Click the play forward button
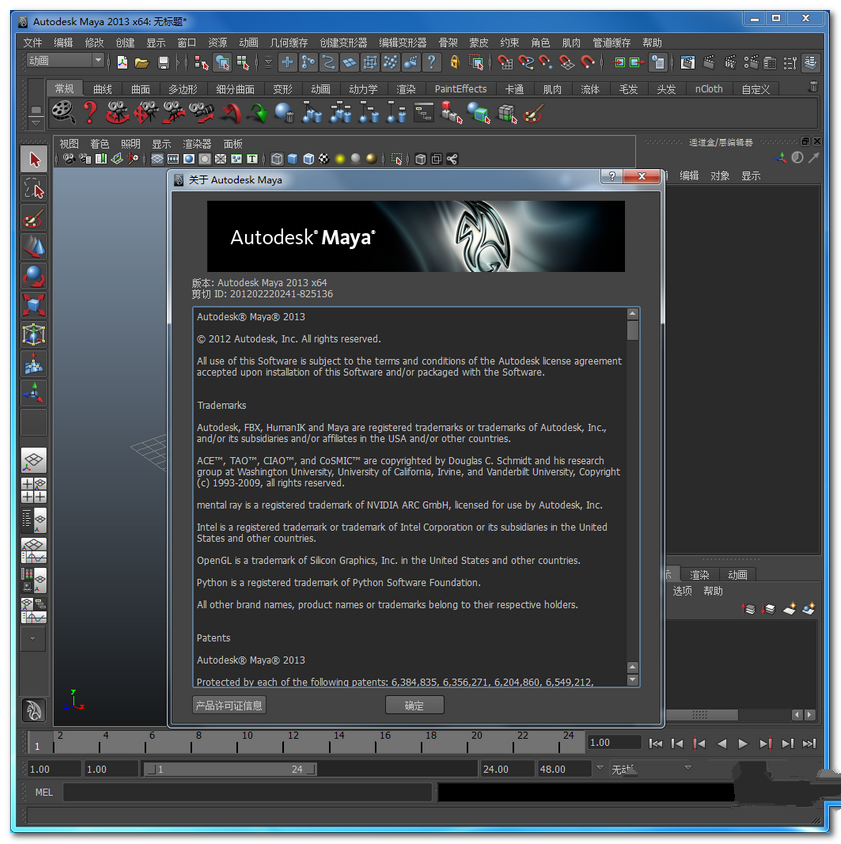The width and height of the screenshot is (841, 844). pyautogui.click(x=743, y=743)
